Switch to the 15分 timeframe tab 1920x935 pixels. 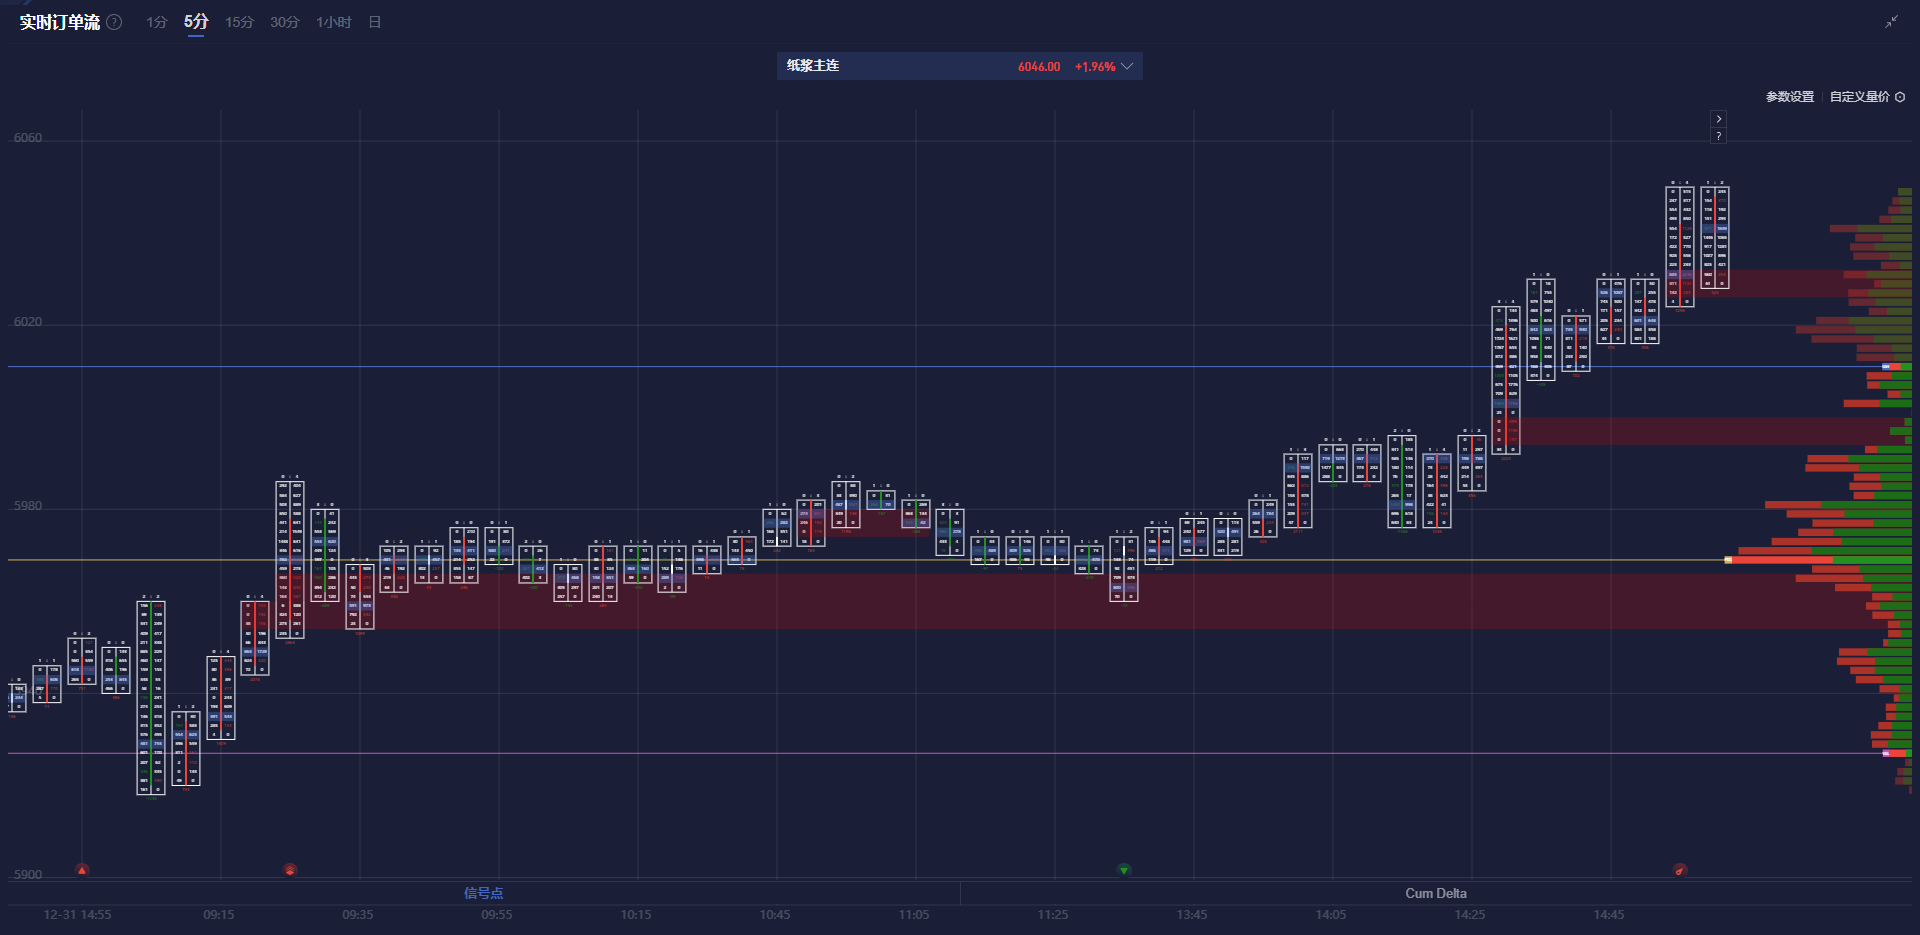click(239, 22)
